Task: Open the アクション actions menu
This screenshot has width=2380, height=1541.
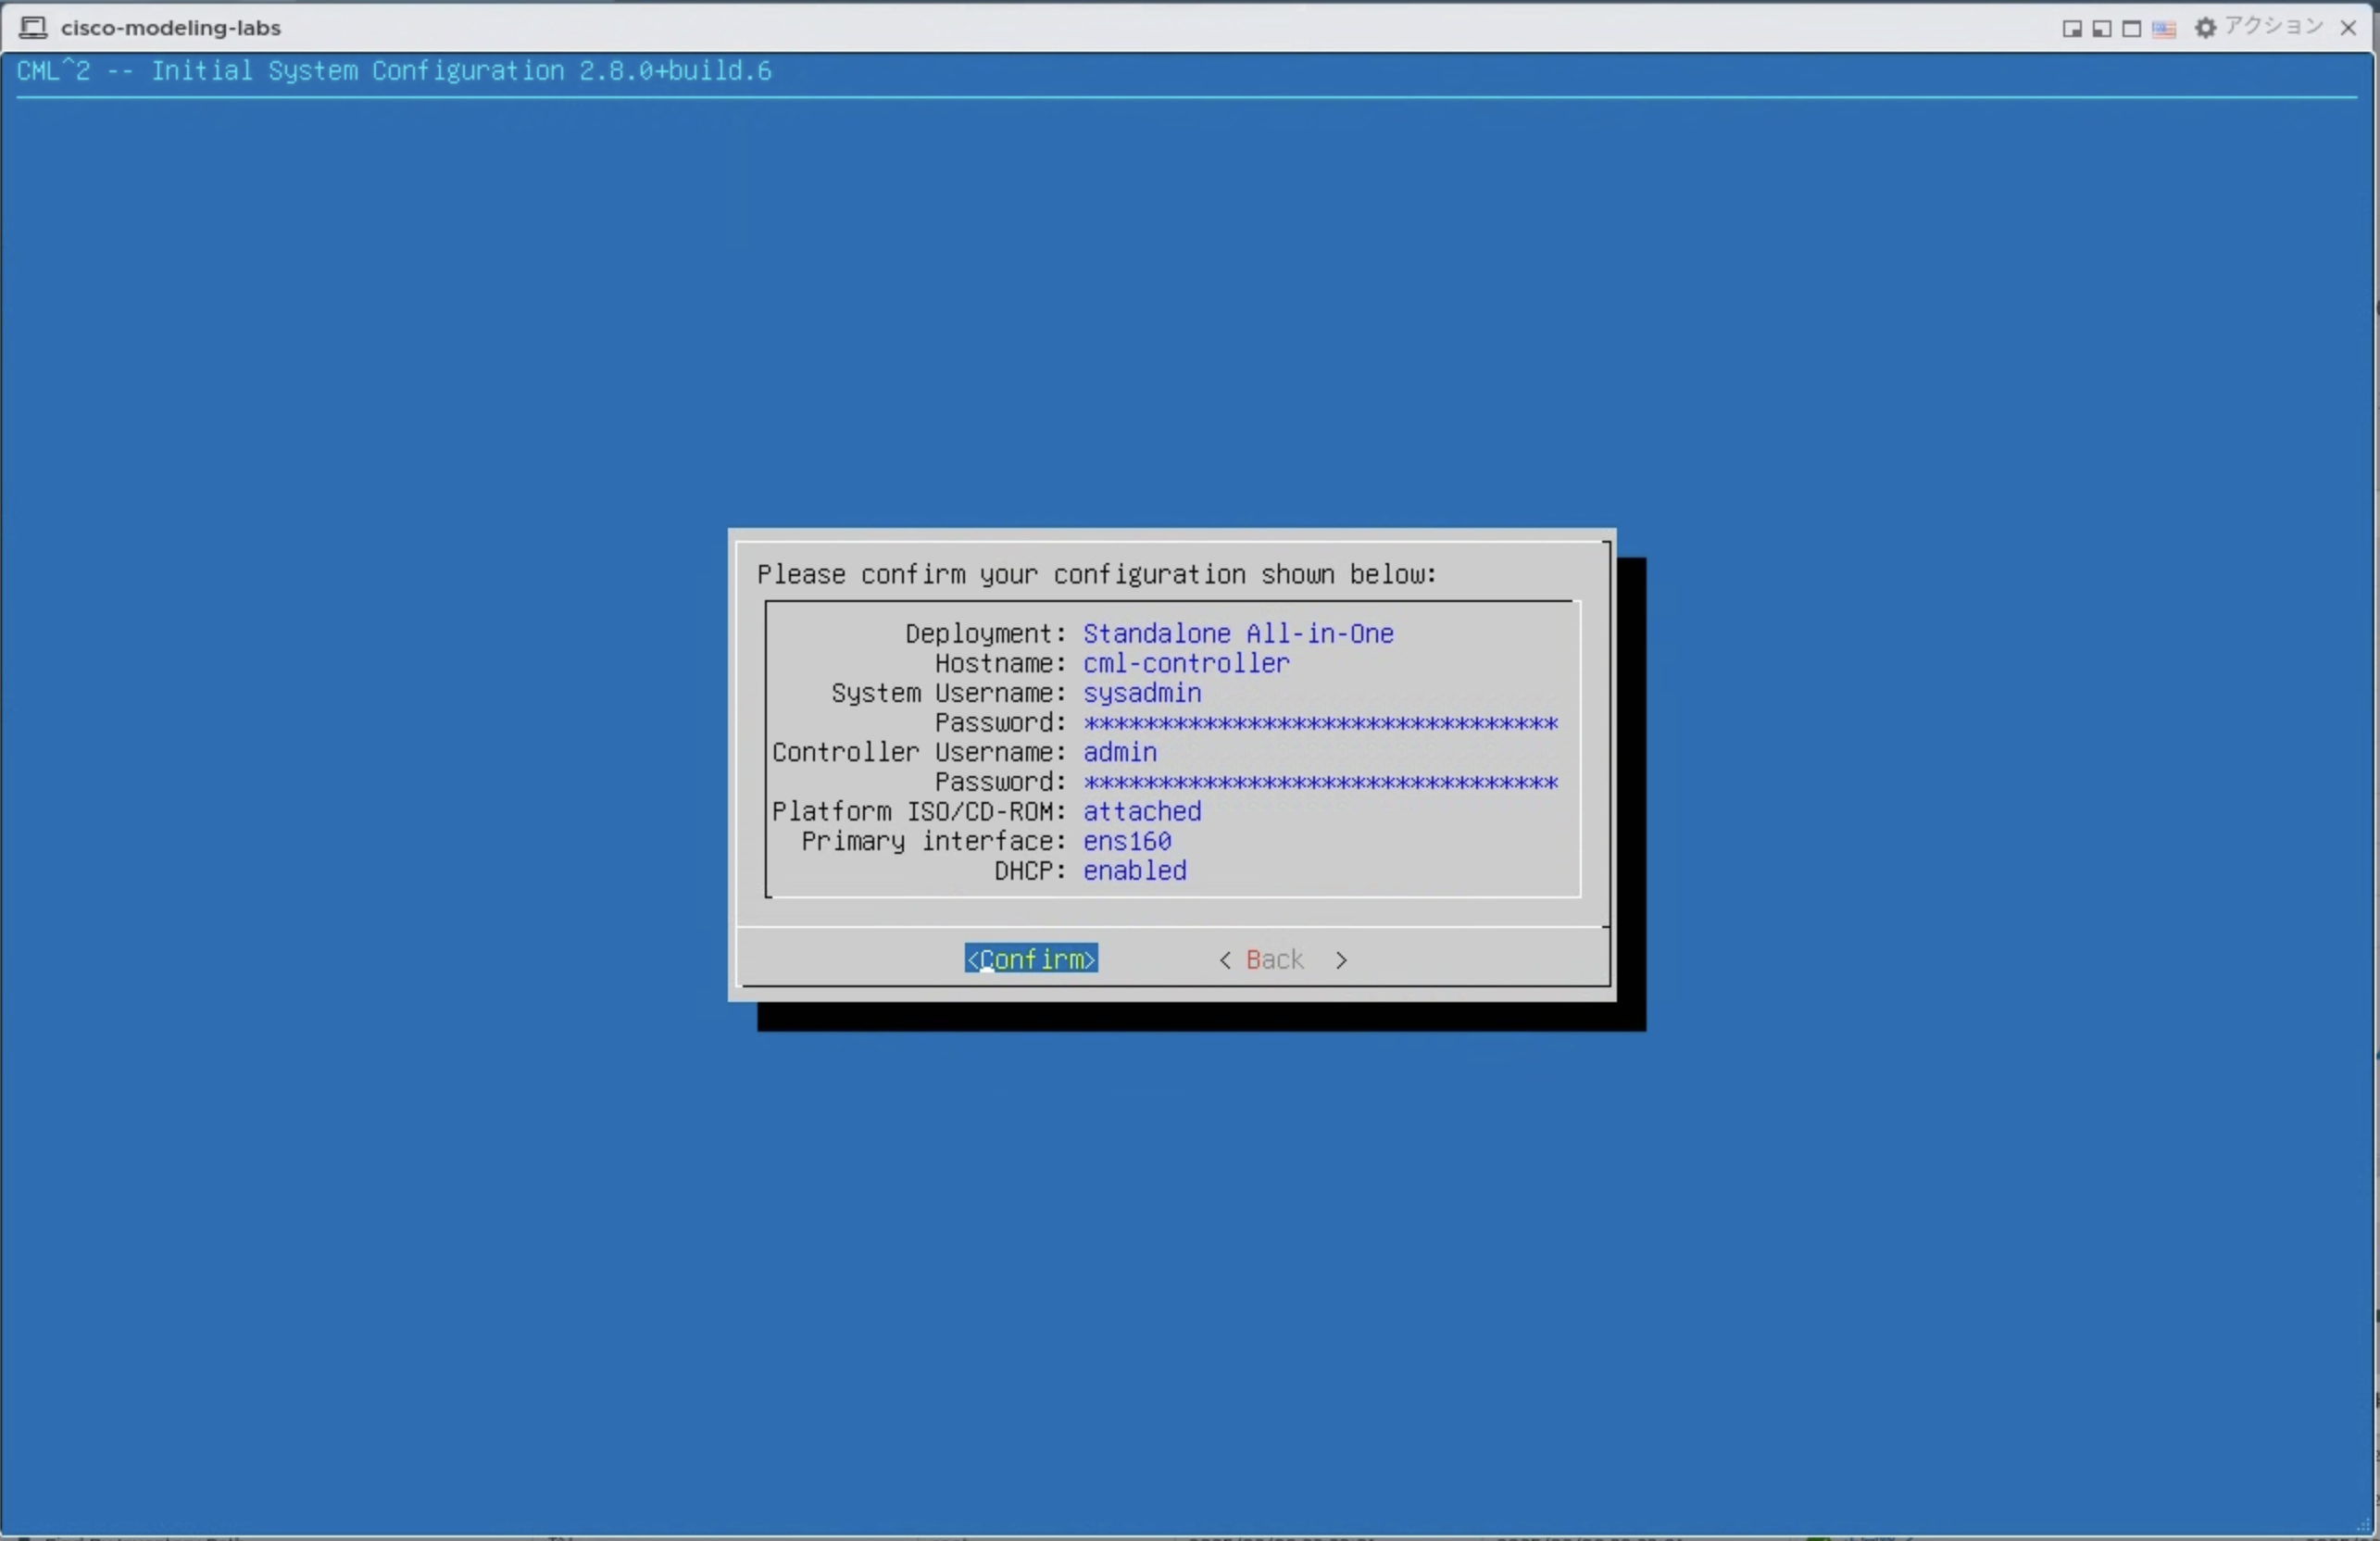Action: (2274, 27)
